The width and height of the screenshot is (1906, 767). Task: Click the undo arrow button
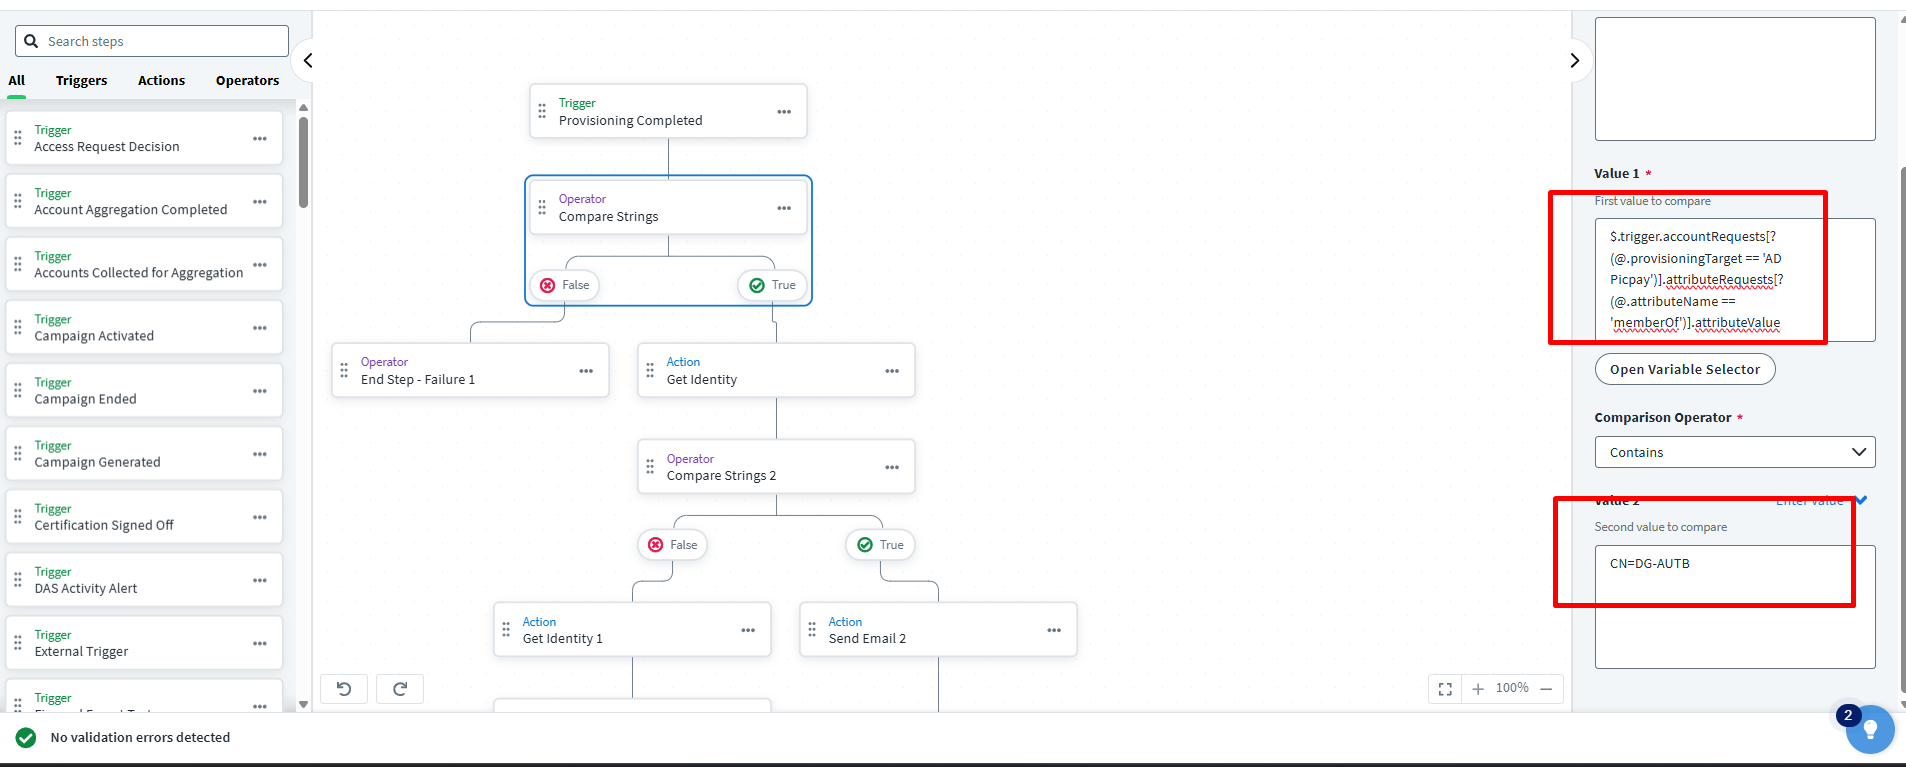tap(344, 688)
